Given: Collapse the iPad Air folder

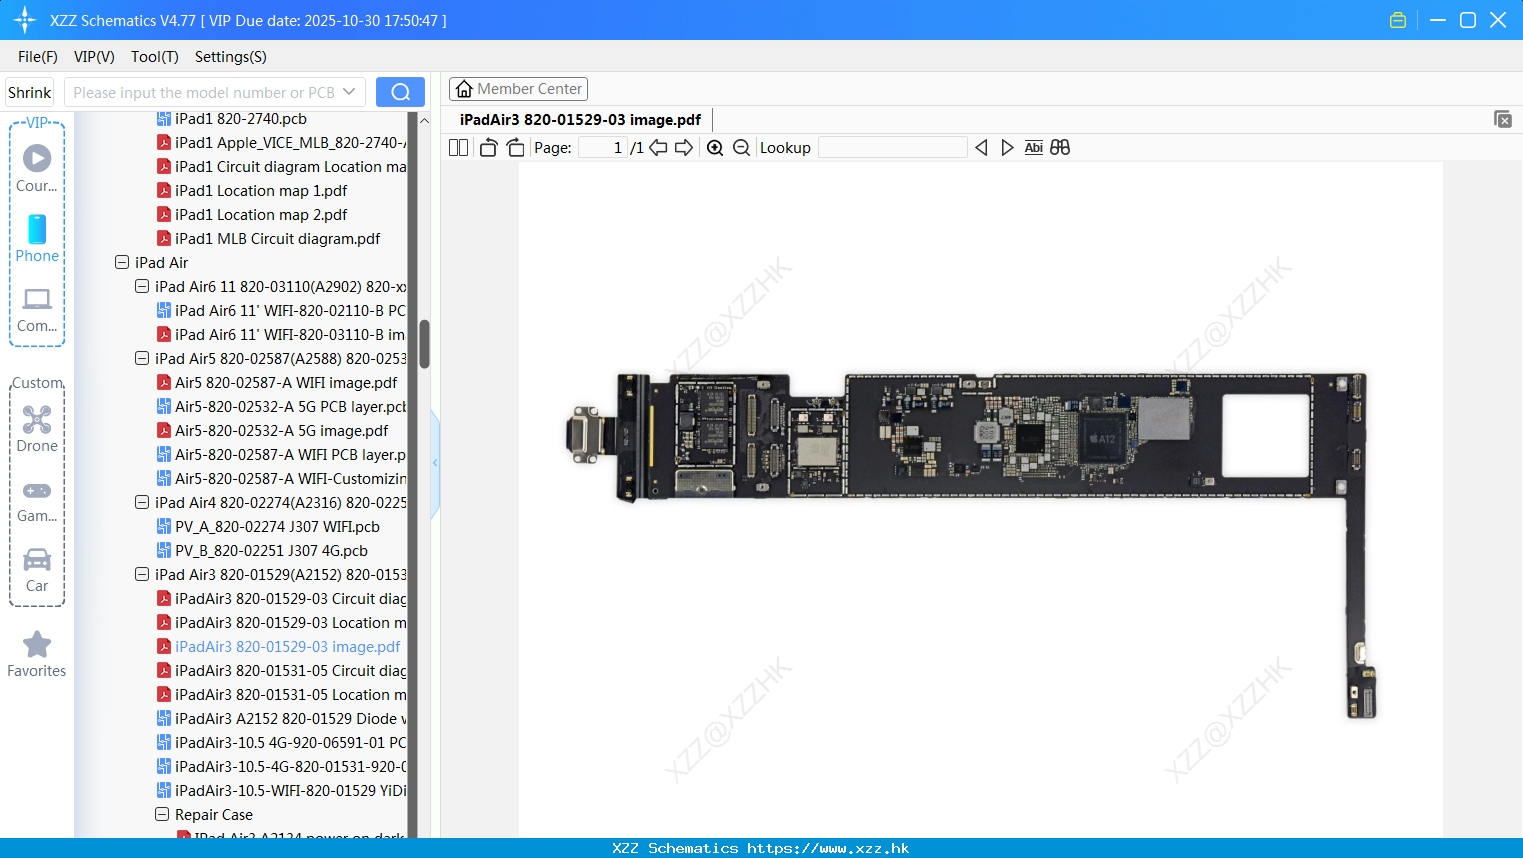Looking at the screenshot, I should 122,263.
